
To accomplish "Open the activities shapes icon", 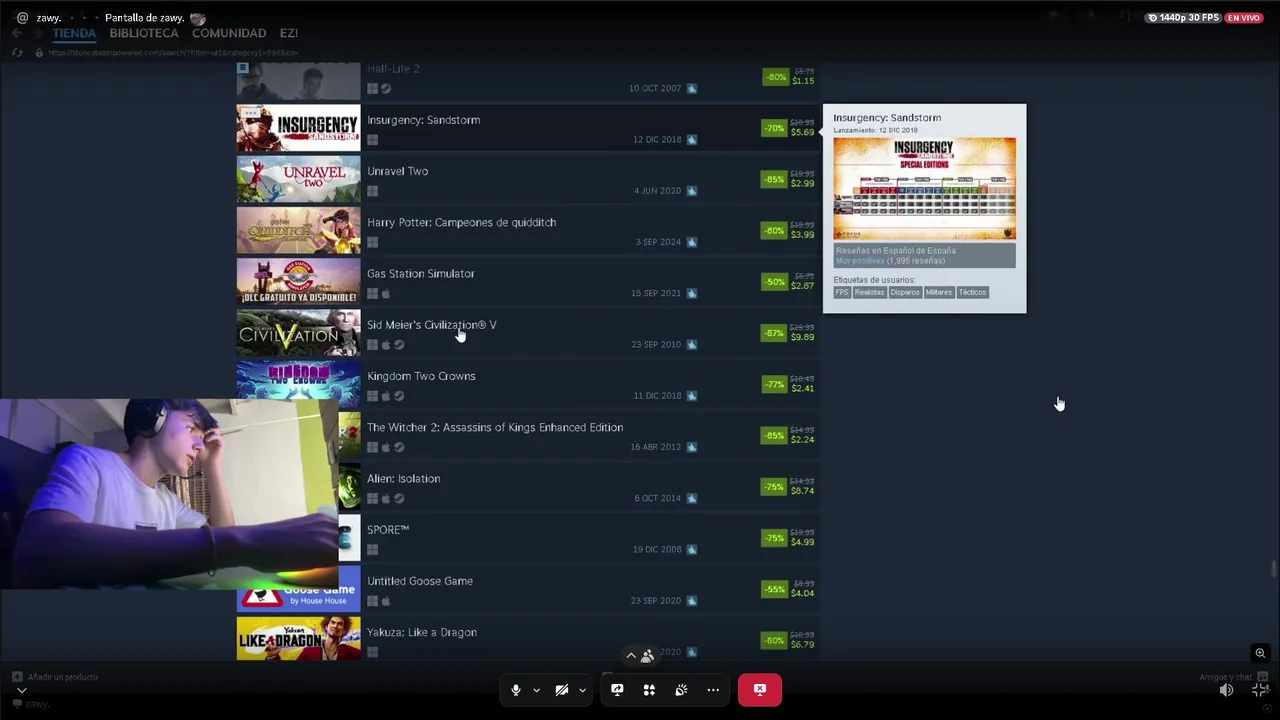I will [649, 690].
